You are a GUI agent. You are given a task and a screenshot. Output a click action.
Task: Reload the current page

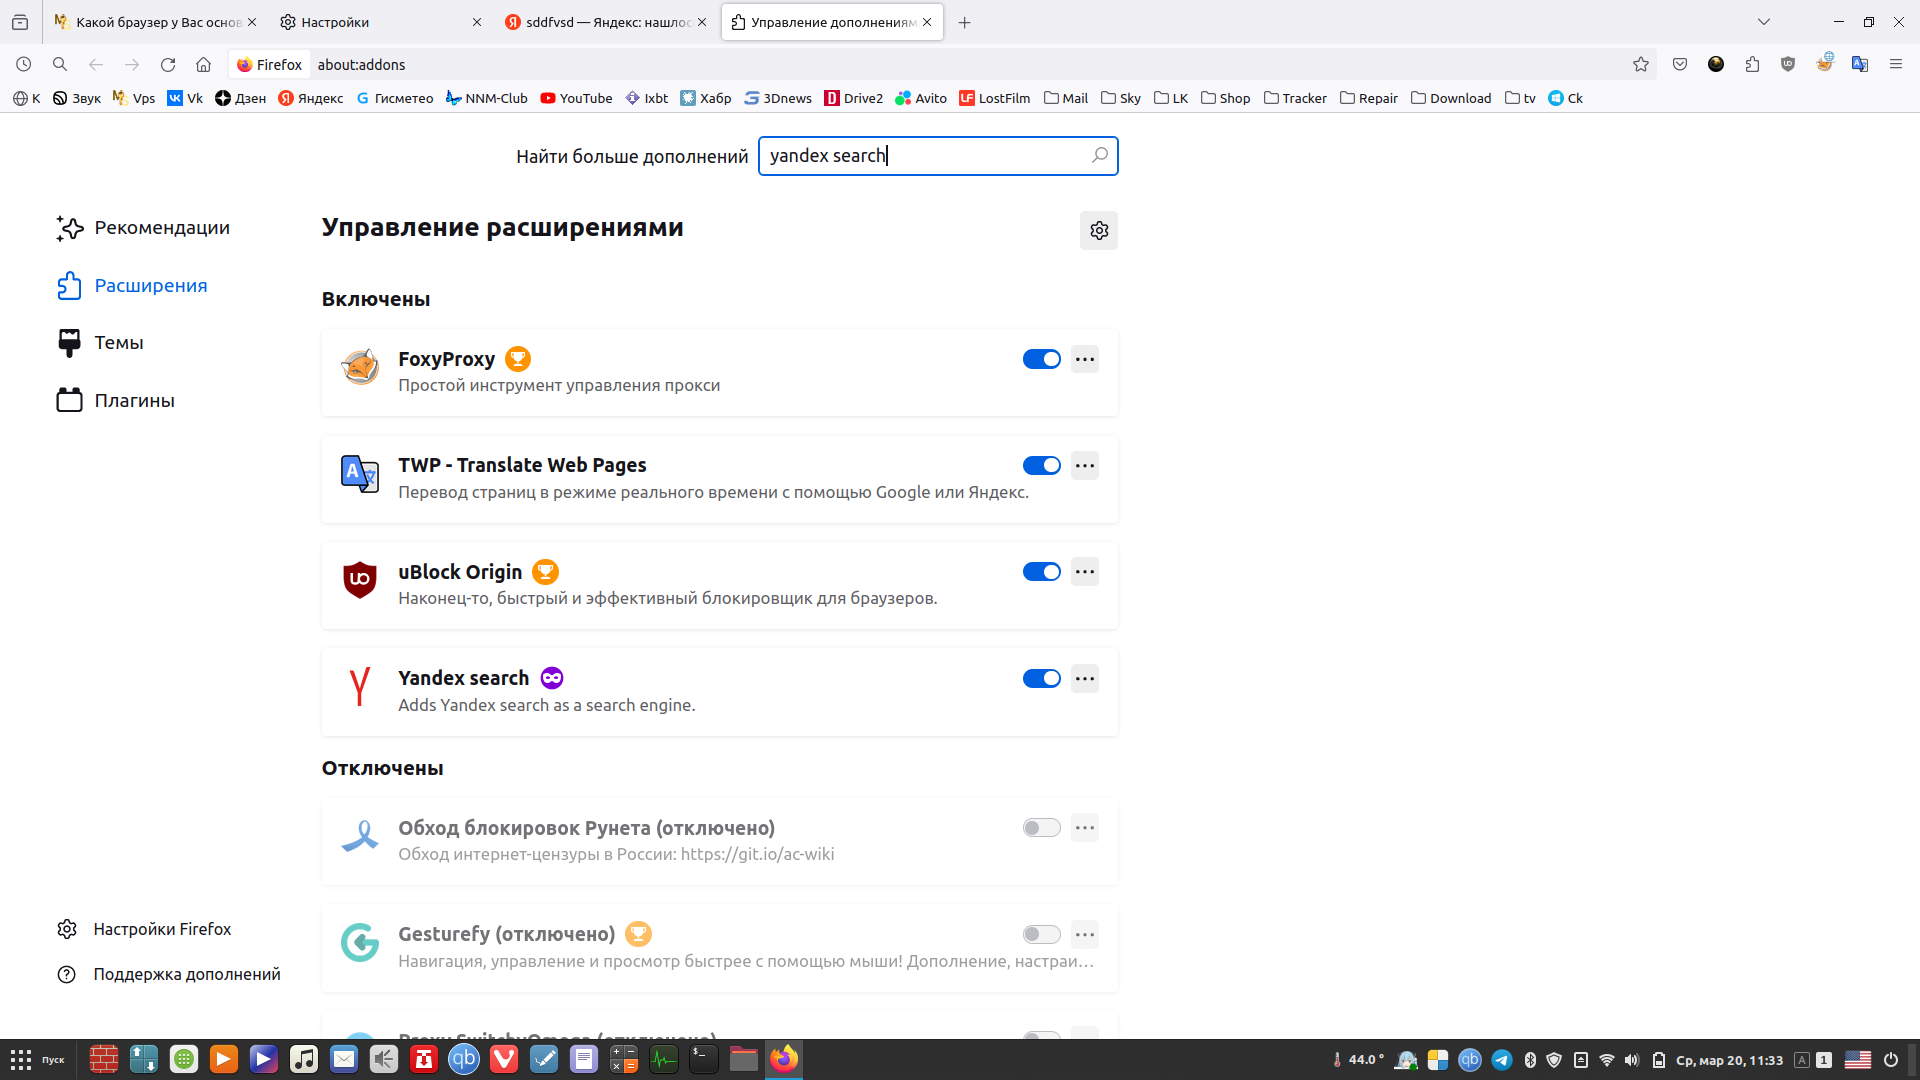tap(168, 65)
